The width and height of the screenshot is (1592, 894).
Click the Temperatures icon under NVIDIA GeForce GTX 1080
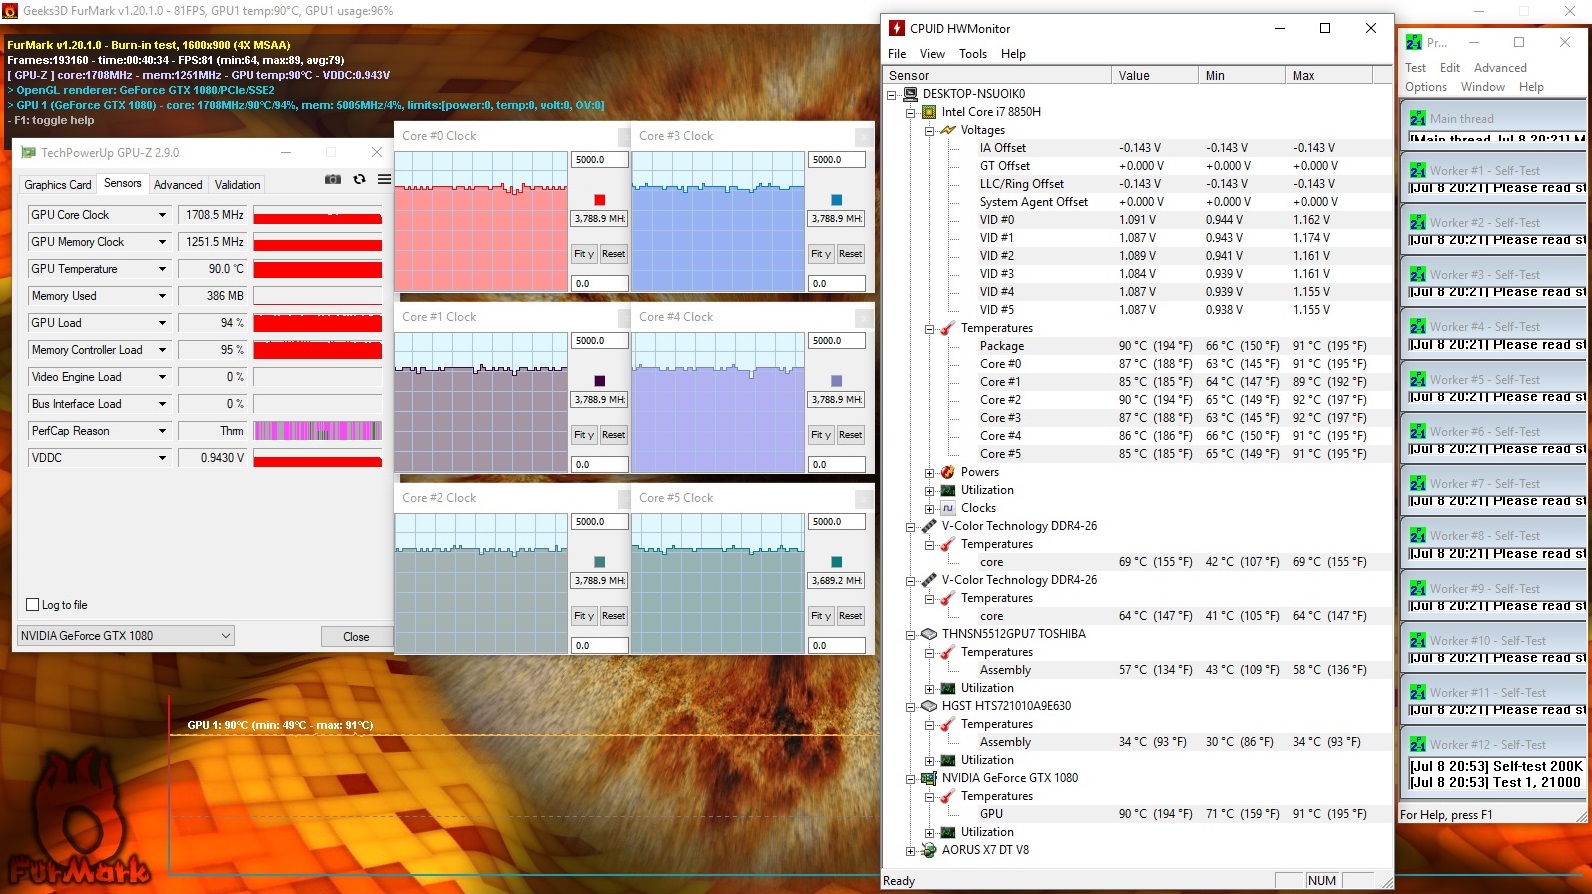coord(948,796)
